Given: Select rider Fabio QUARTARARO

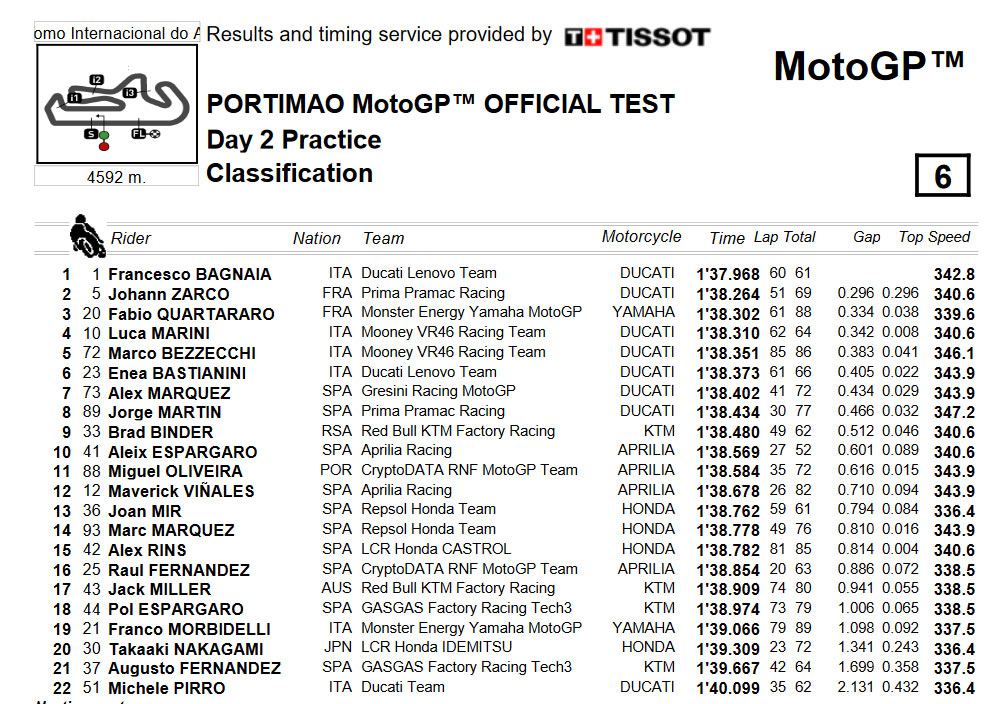Looking at the screenshot, I should [x=191, y=314].
